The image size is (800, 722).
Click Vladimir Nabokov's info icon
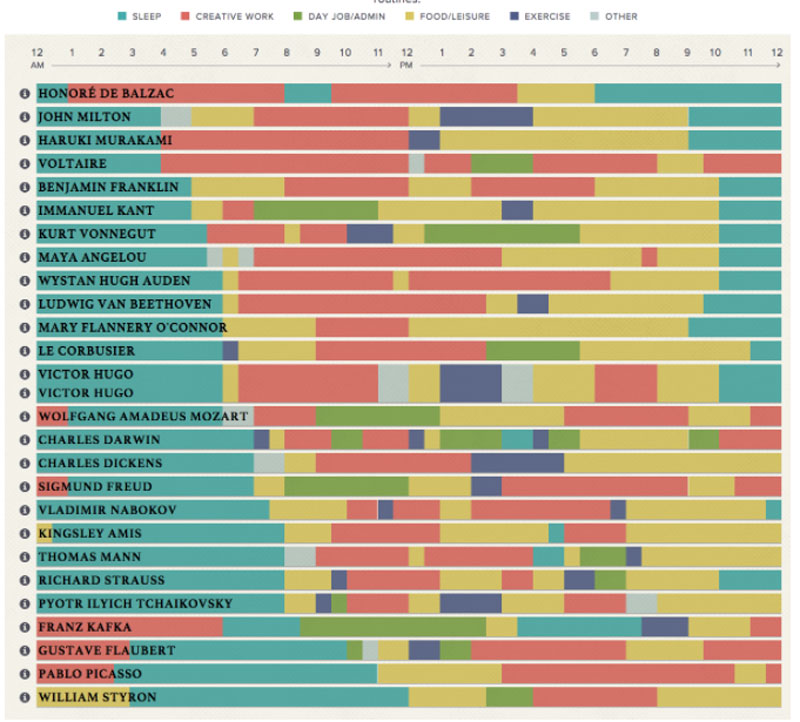tap(24, 510)
